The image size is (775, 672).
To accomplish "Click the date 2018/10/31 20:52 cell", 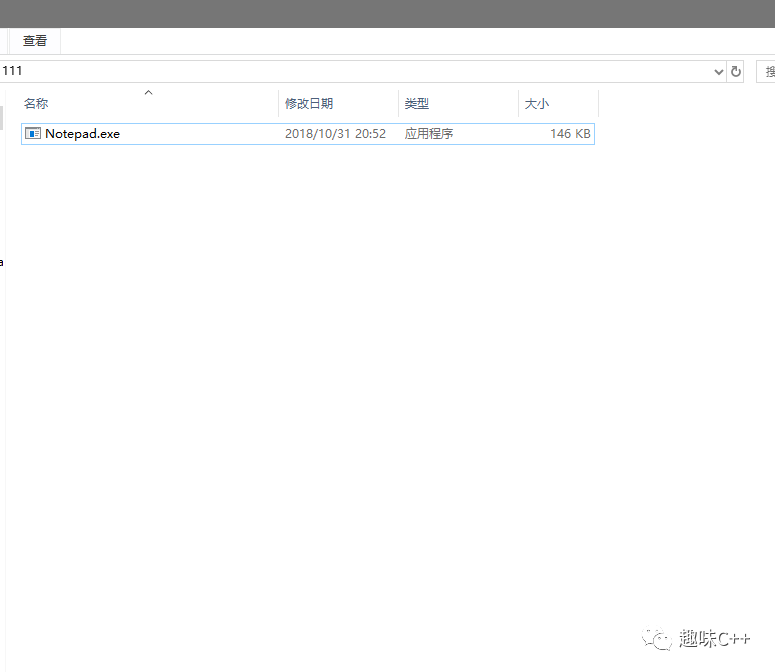I will 336,134.
